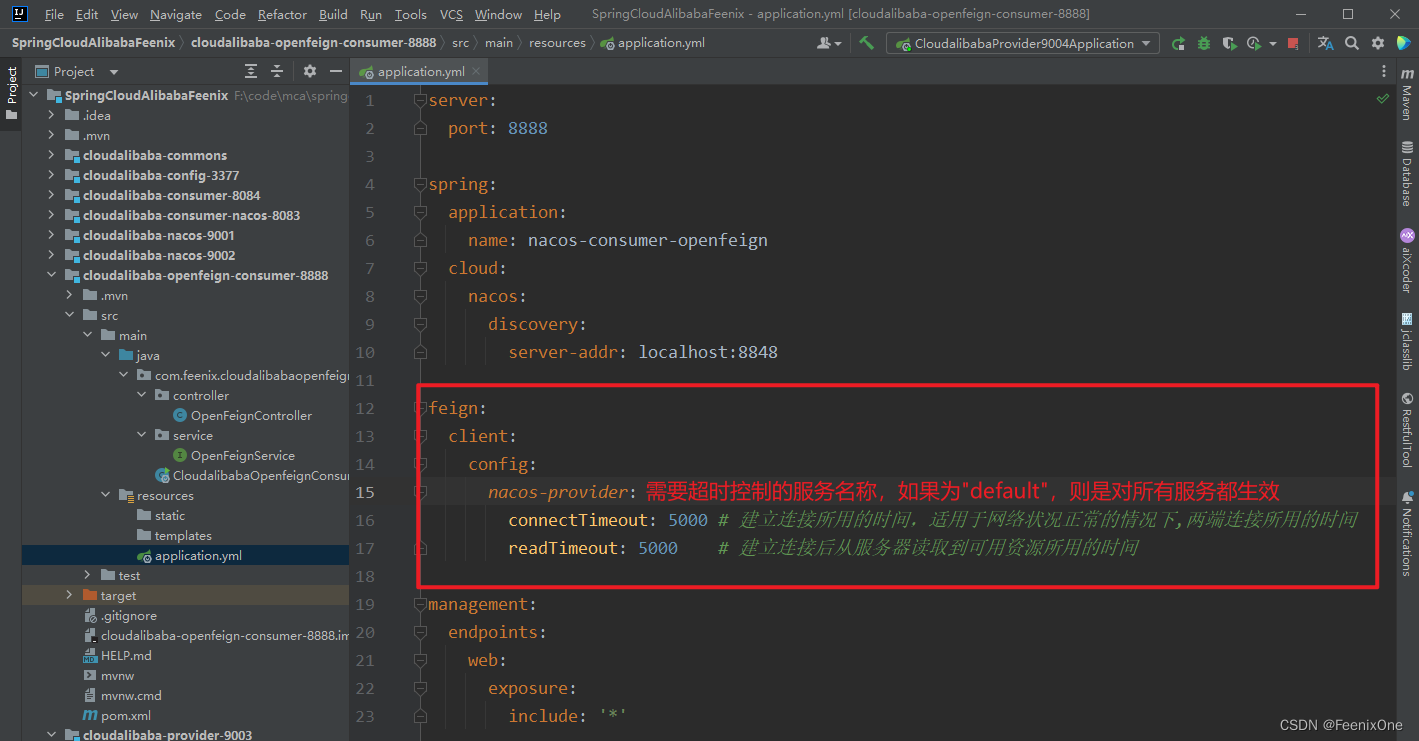Click the application.yml breadcrumb

(x=652, y=43)
